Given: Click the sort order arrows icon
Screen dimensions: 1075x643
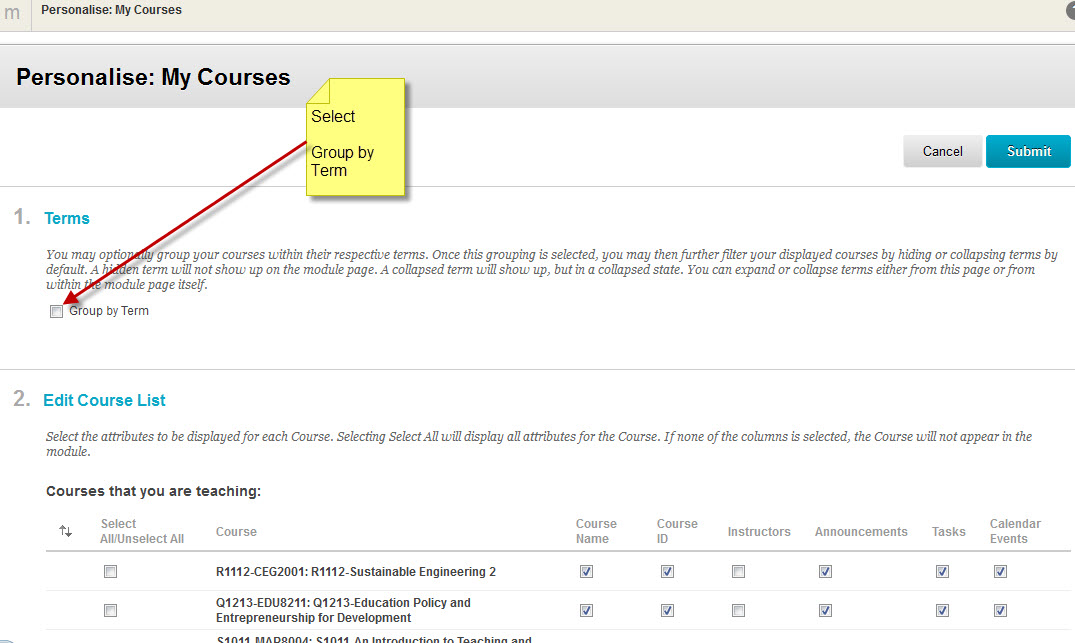Looking at the screenshot, I should coord(66,531).
